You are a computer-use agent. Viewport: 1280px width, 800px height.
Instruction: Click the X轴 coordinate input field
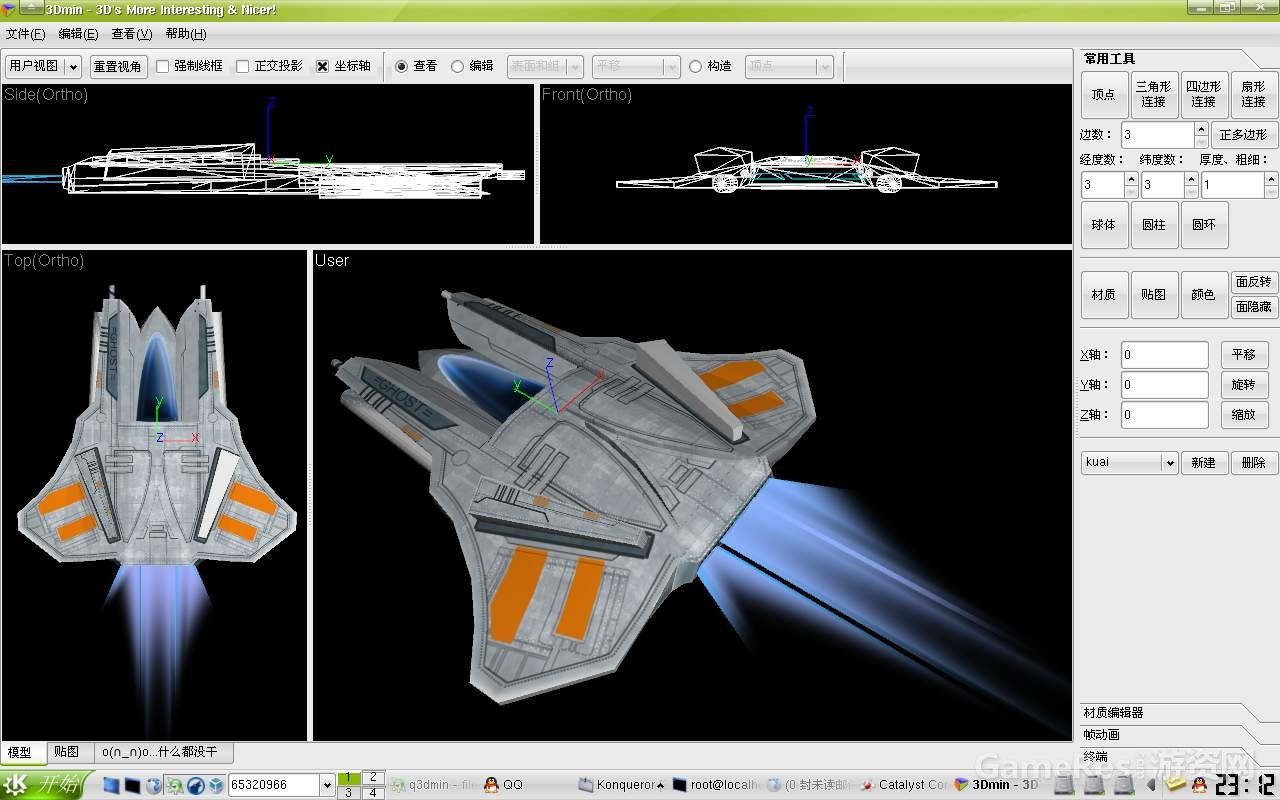[x=1163, y=354]
